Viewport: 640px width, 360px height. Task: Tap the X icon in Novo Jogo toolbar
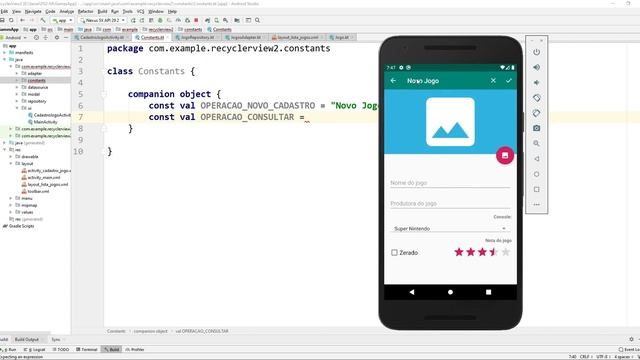click(493, 80)
